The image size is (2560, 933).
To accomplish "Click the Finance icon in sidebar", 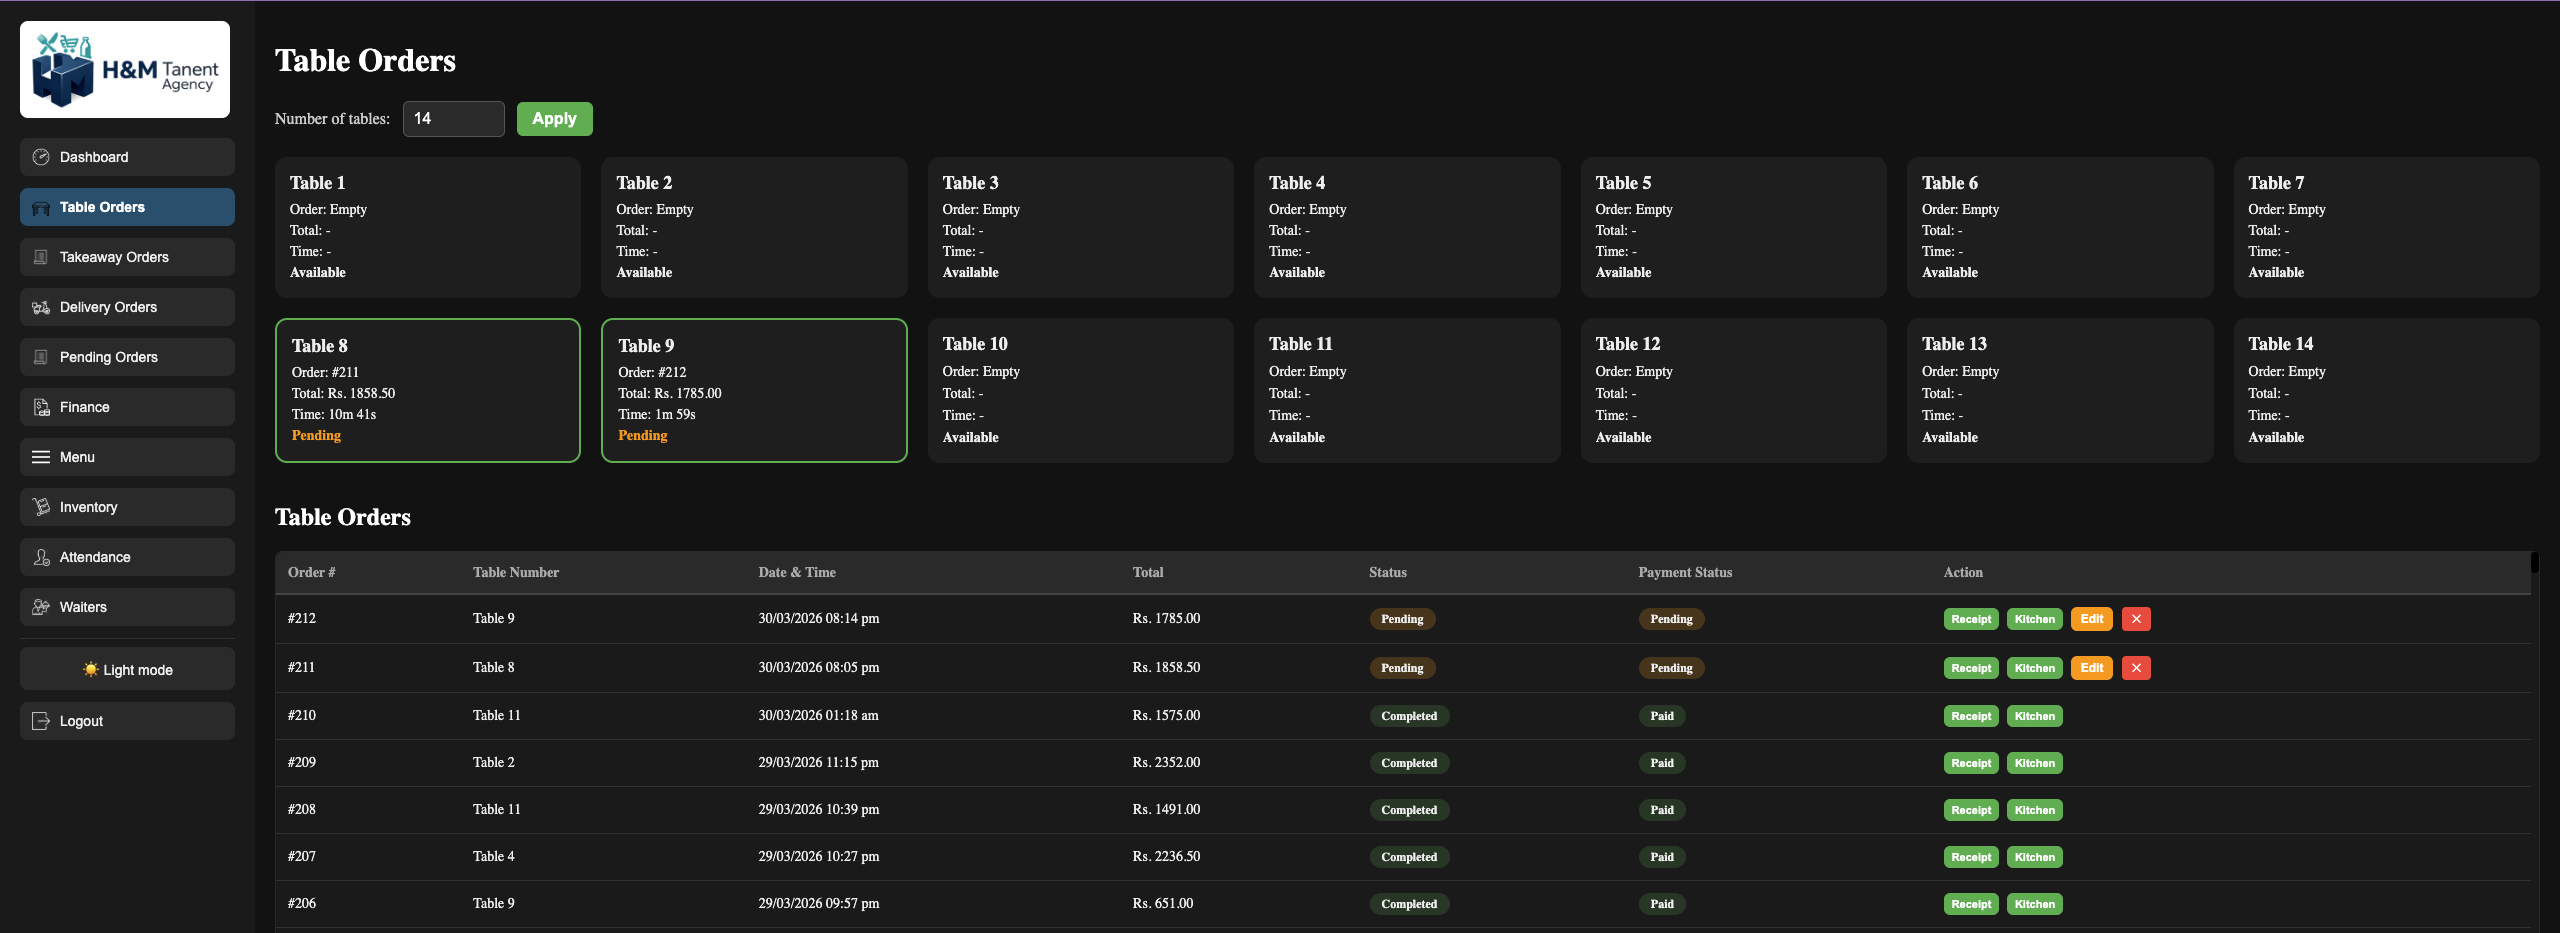I will (41, 407).
